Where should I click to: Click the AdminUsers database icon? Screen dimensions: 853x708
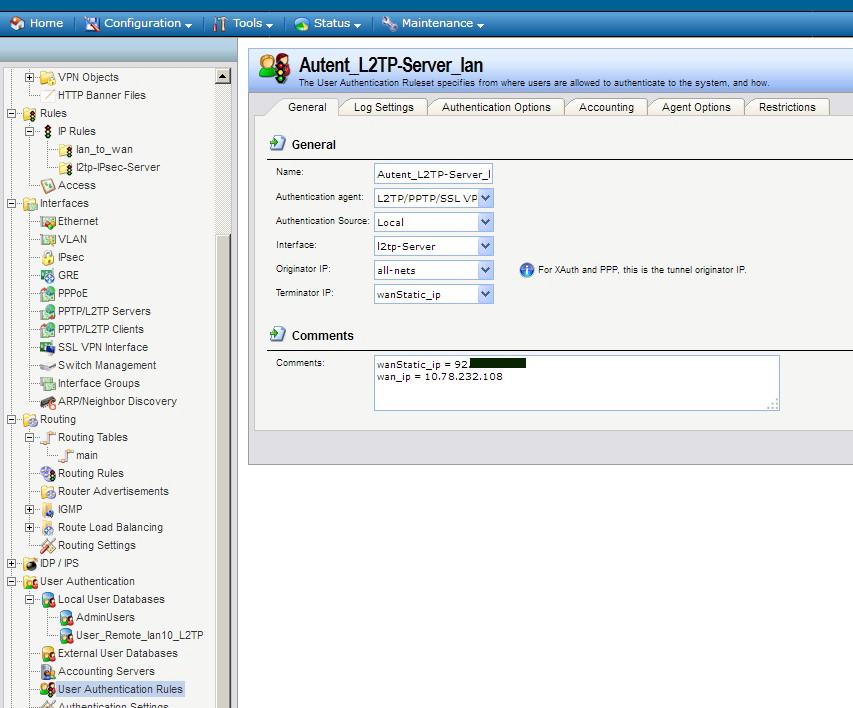66,618
